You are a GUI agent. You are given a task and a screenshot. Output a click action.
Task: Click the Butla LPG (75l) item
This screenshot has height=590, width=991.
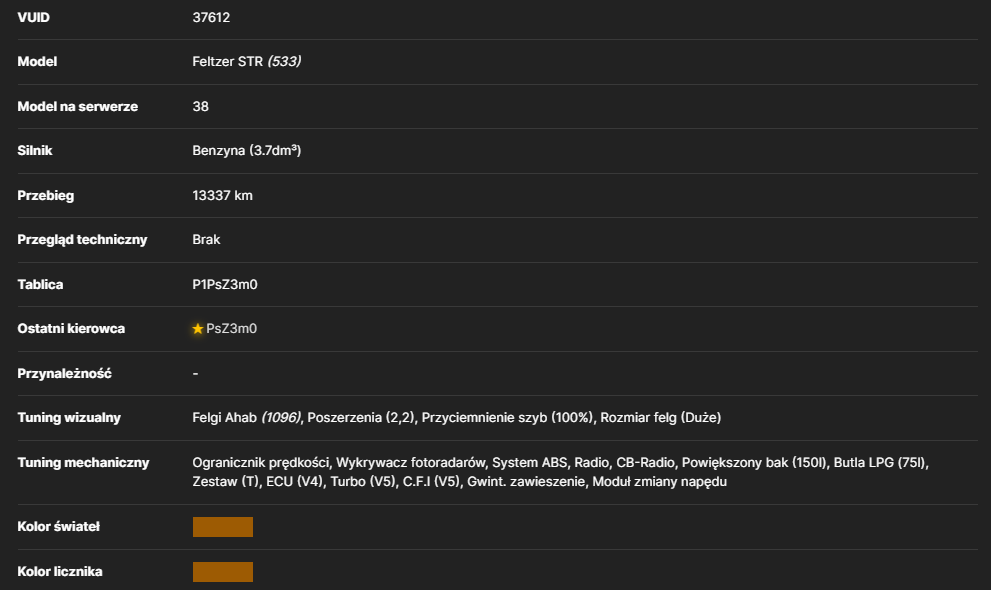[x=880, y=462]
